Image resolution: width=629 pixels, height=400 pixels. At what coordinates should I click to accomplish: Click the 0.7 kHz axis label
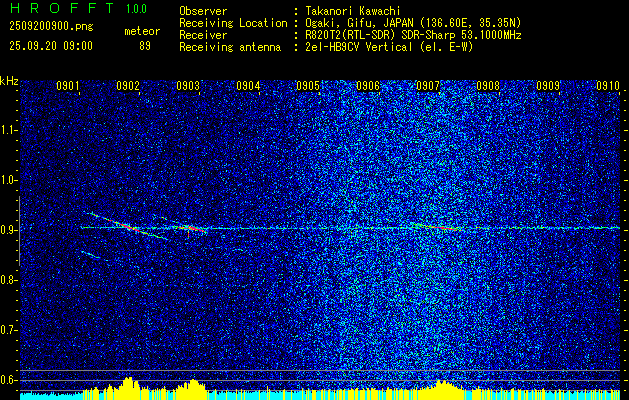tap(8, 330)
